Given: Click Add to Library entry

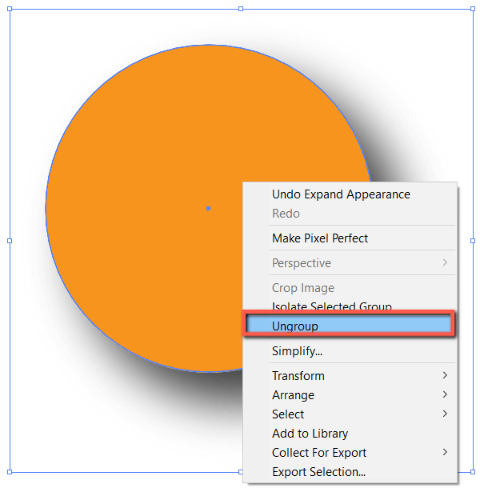Looking at the screenshot, I should pyautogui.click(x=310, y=433).
